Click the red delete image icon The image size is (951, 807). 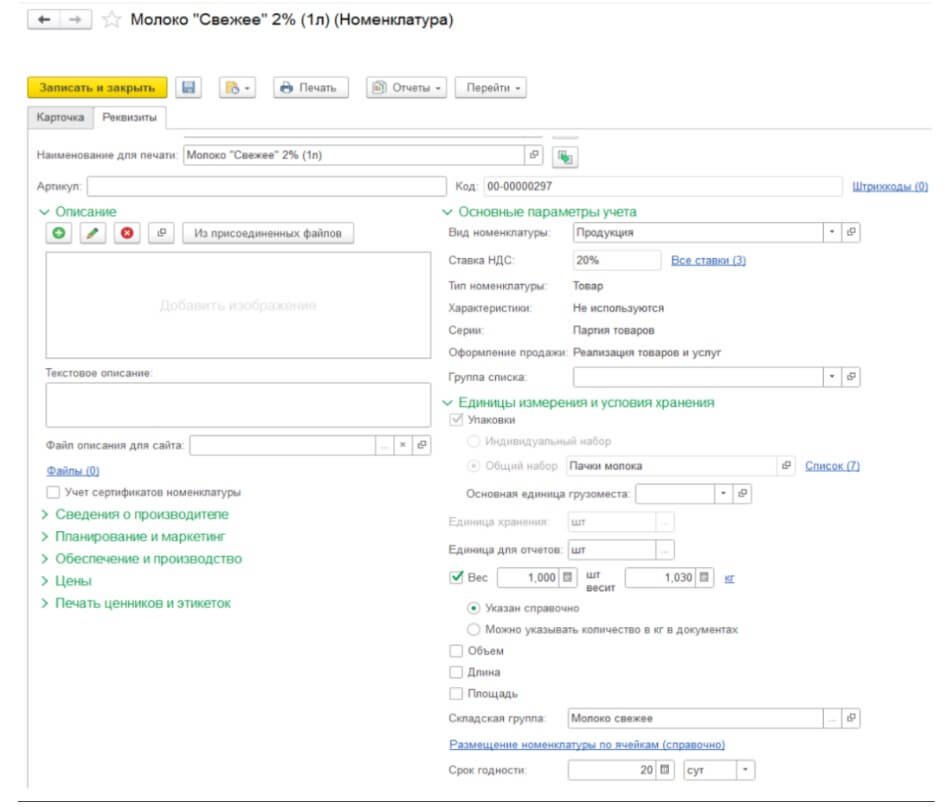point(127,233)
